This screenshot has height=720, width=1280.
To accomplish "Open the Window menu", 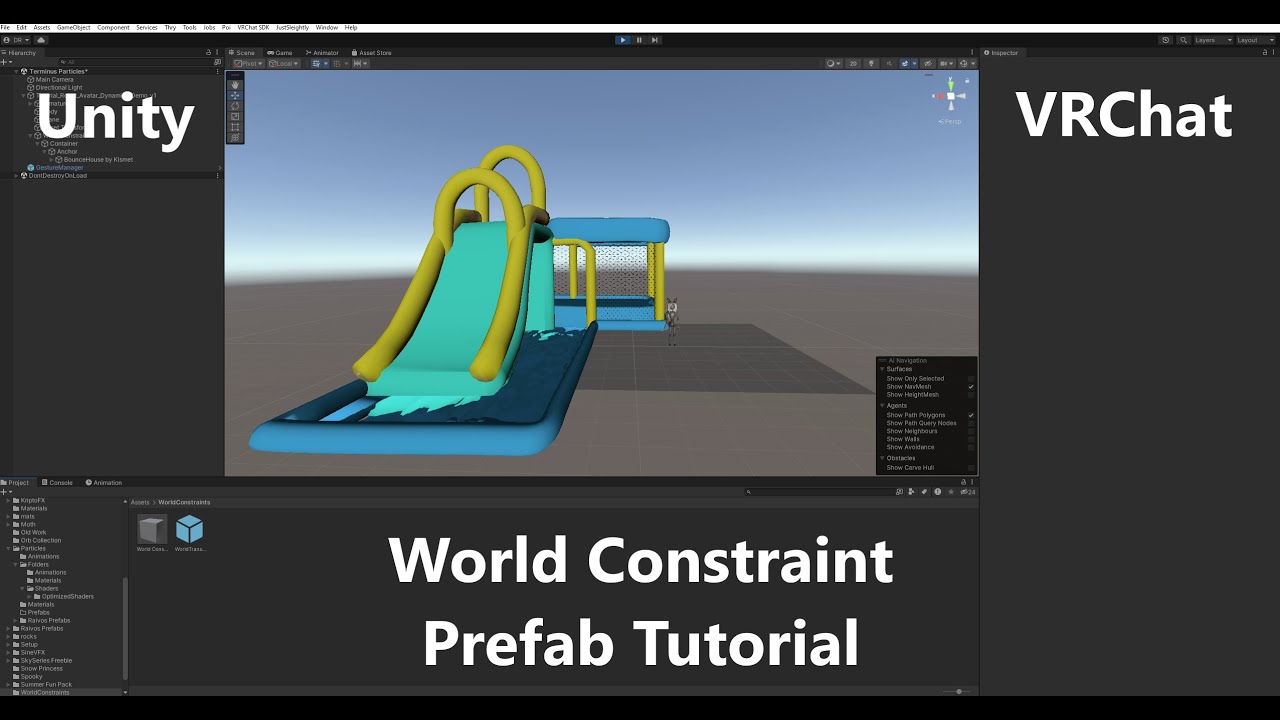I will [x=326, y=27].
